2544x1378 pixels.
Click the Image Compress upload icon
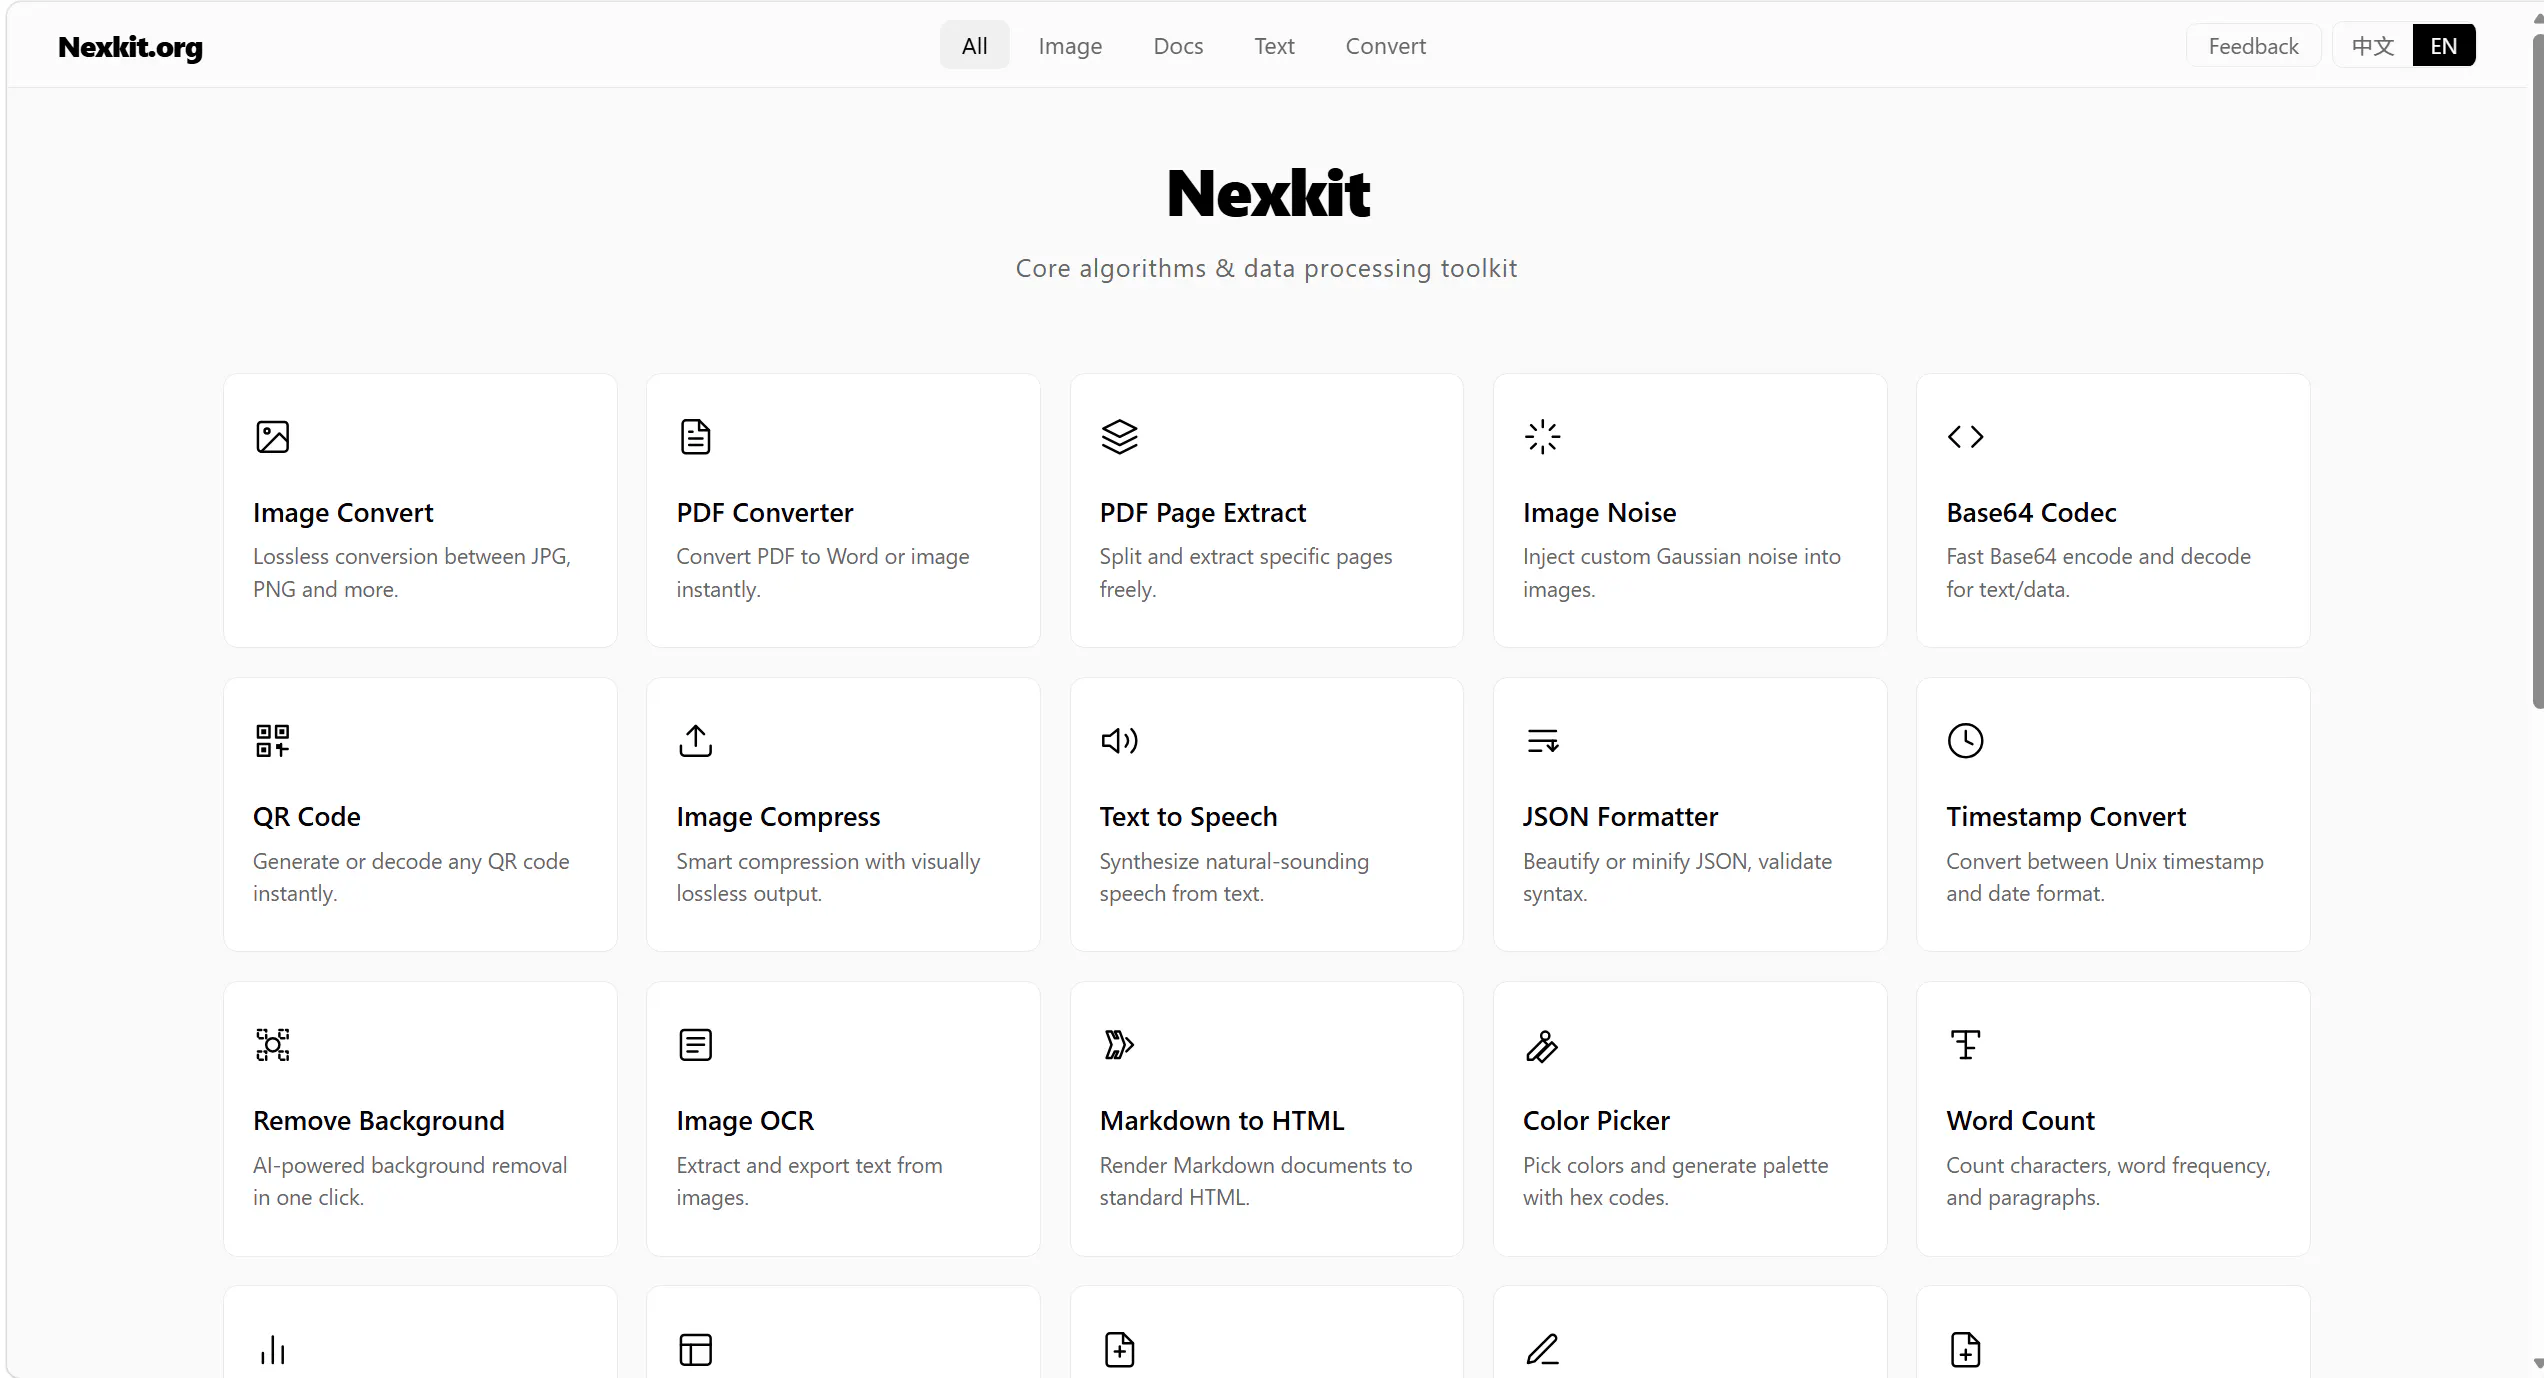[695, 741]
